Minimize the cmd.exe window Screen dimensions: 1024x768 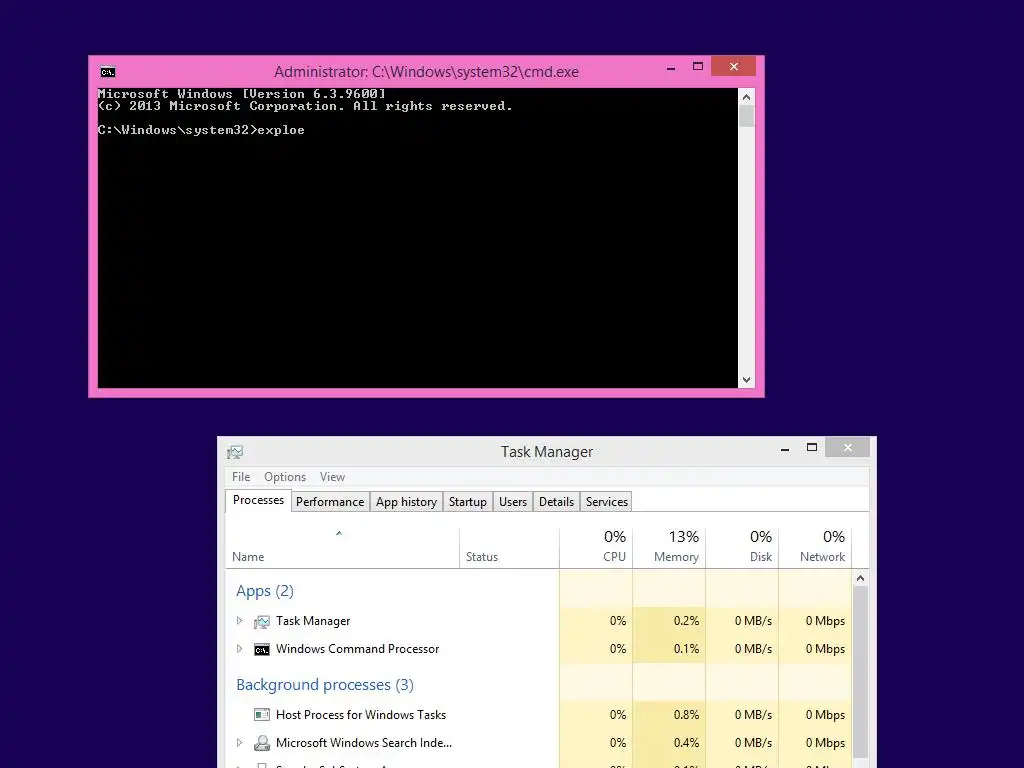(671, 67)
